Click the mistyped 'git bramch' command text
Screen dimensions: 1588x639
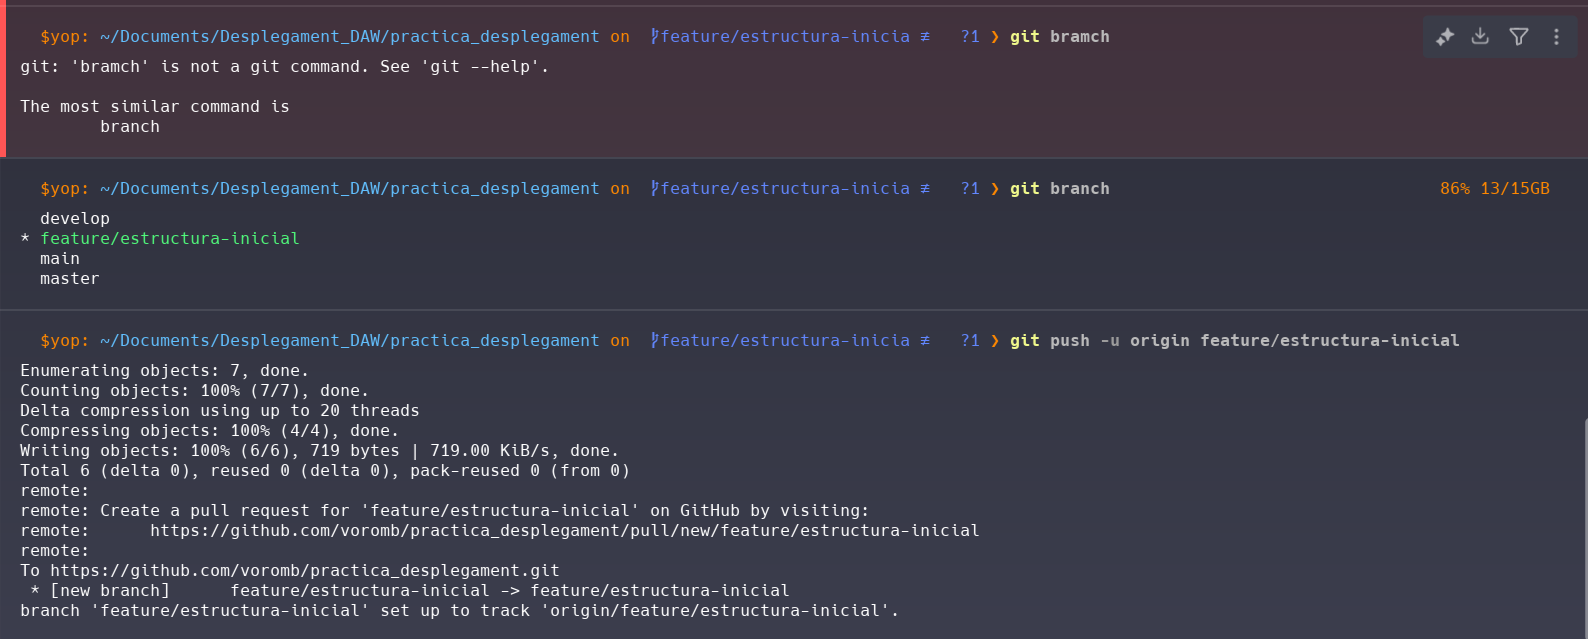tap(1060, 37)
